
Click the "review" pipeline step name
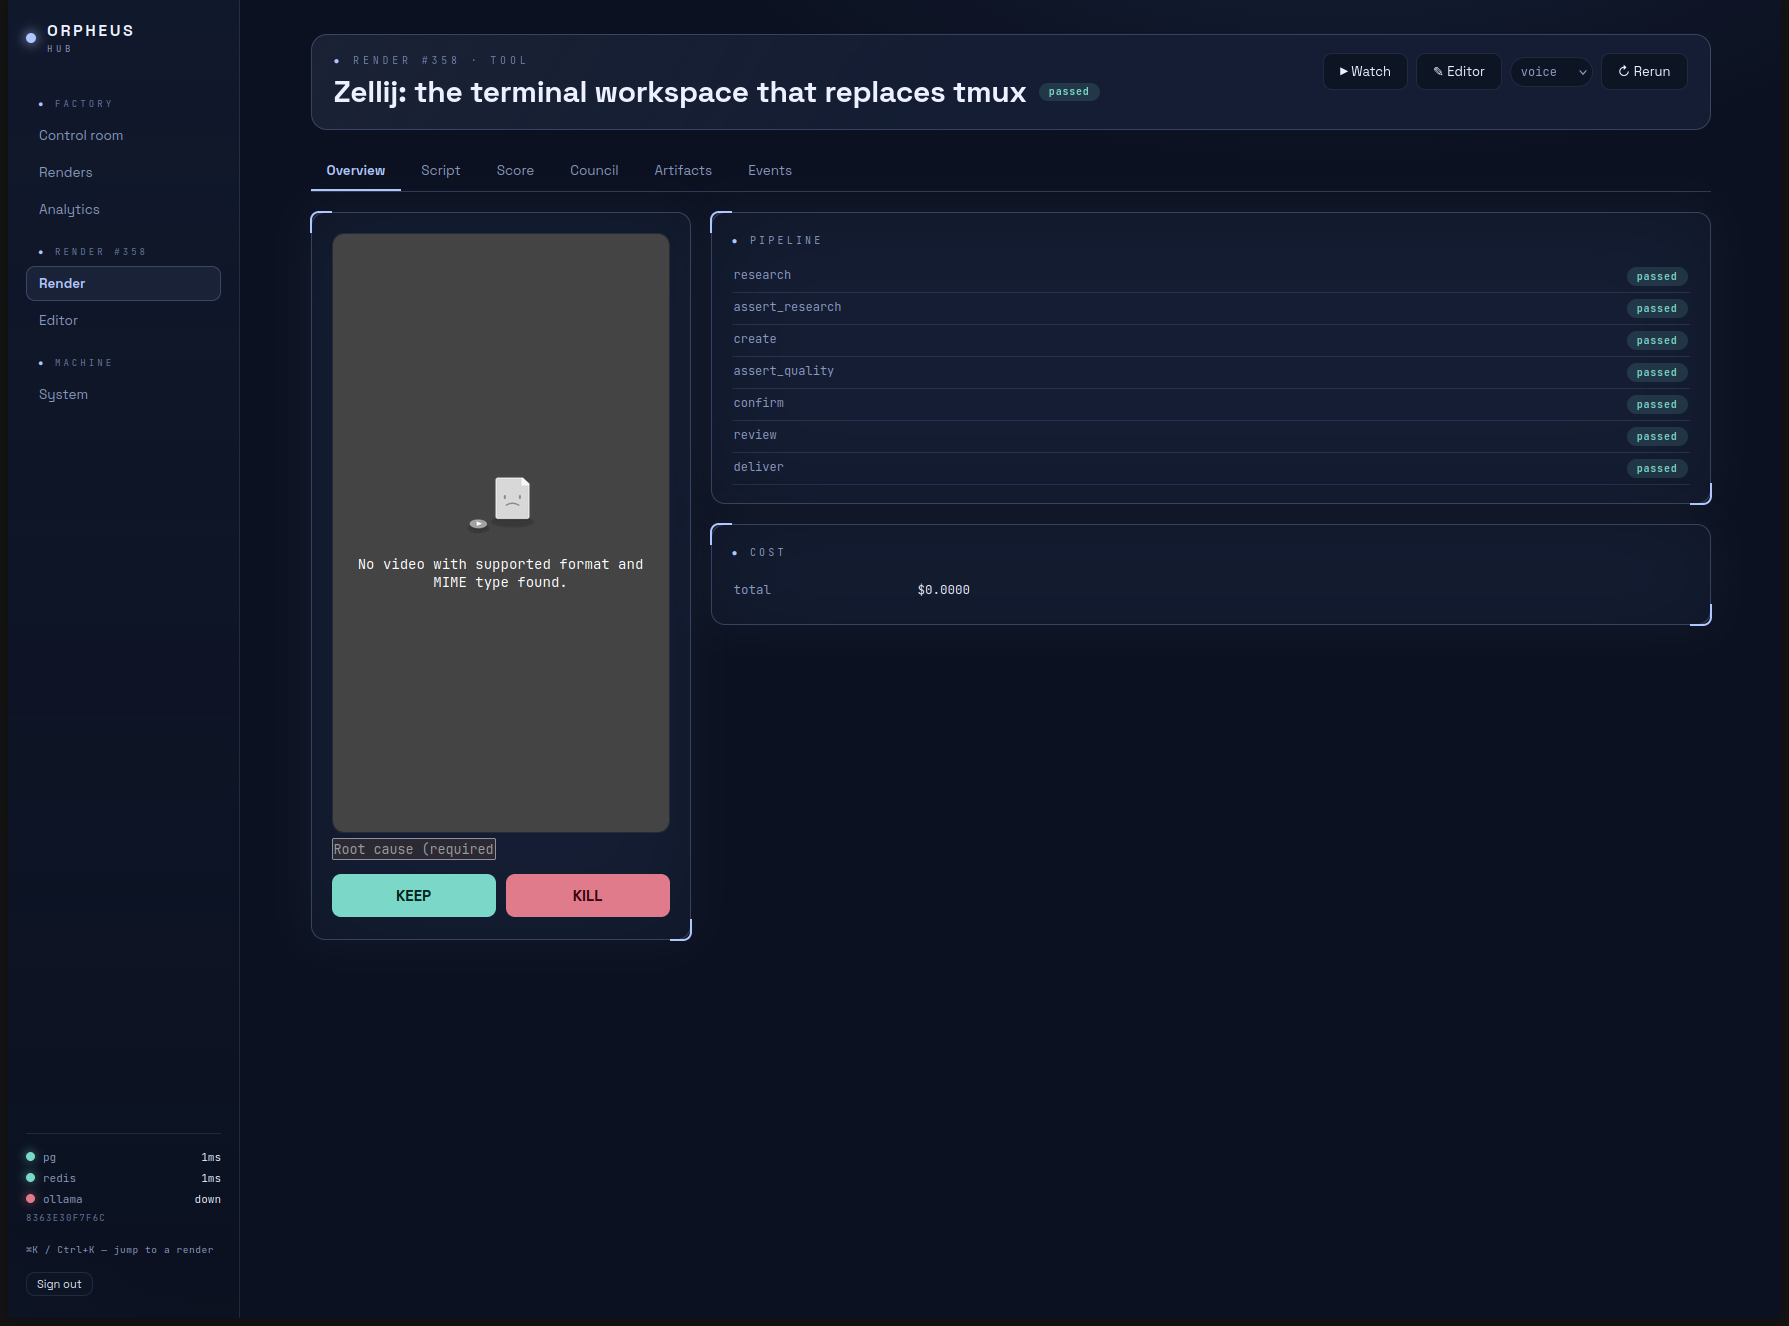(755, 436)
